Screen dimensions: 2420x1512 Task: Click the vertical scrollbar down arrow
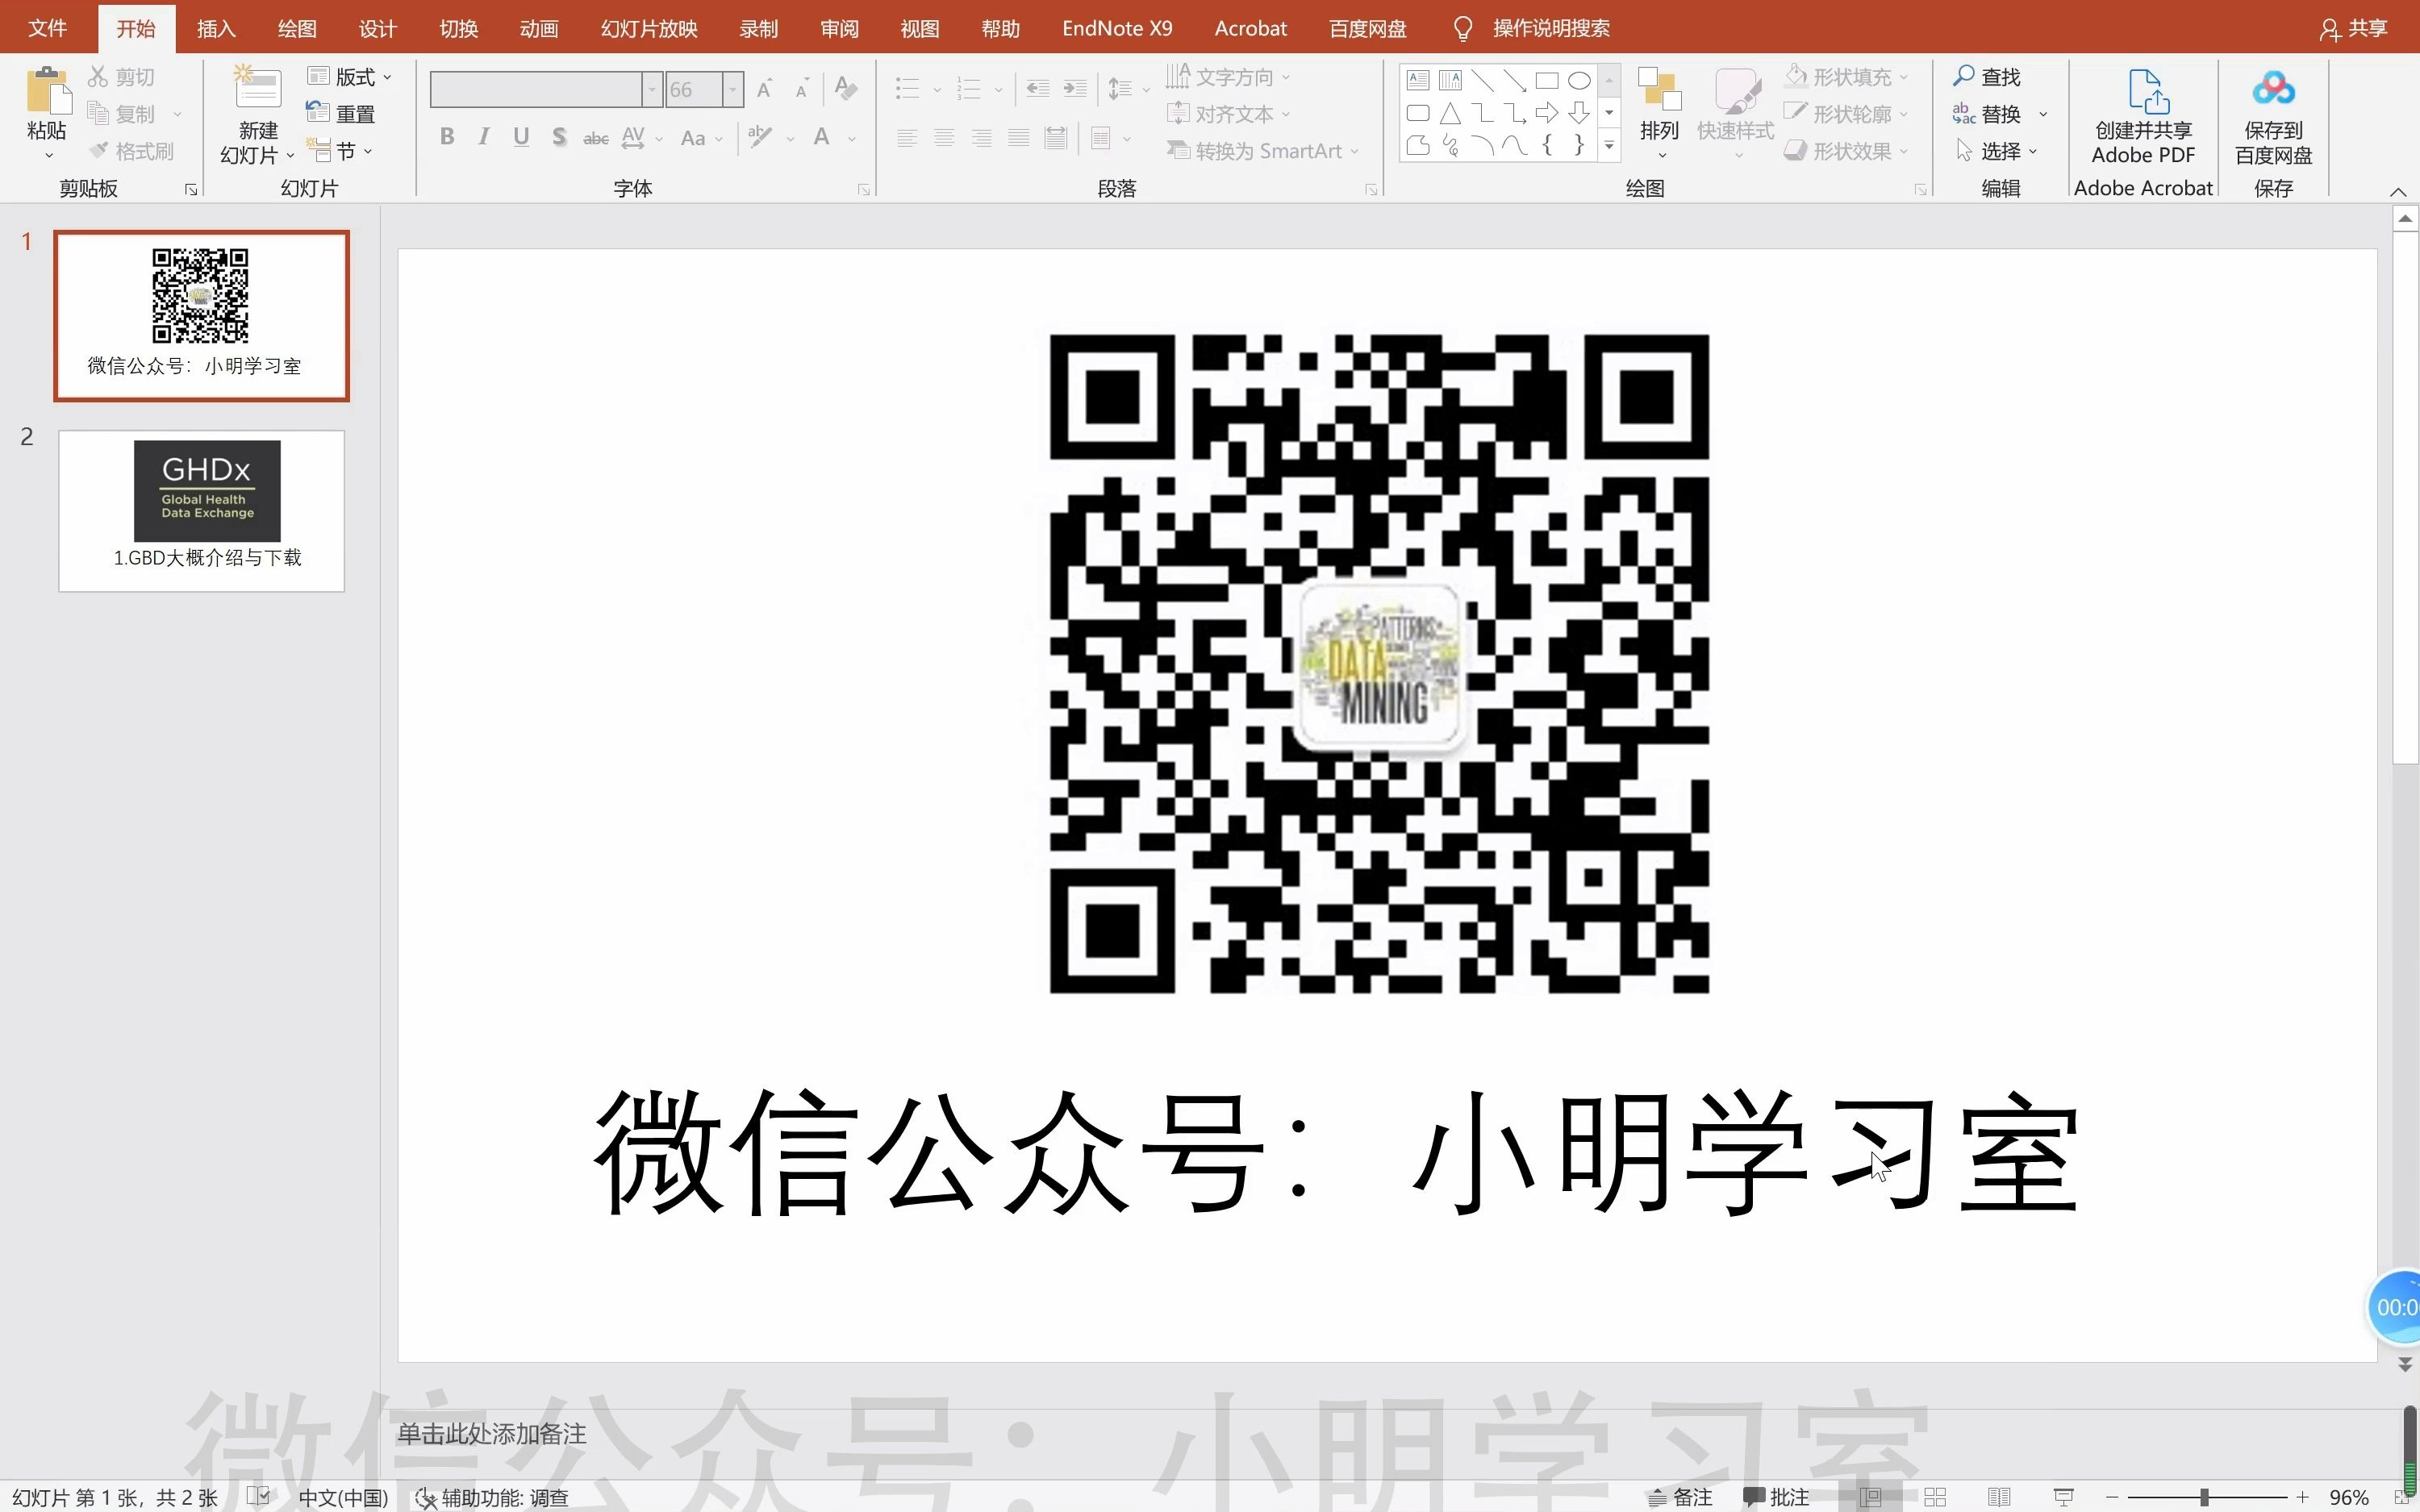[x=2405, y=1364]
